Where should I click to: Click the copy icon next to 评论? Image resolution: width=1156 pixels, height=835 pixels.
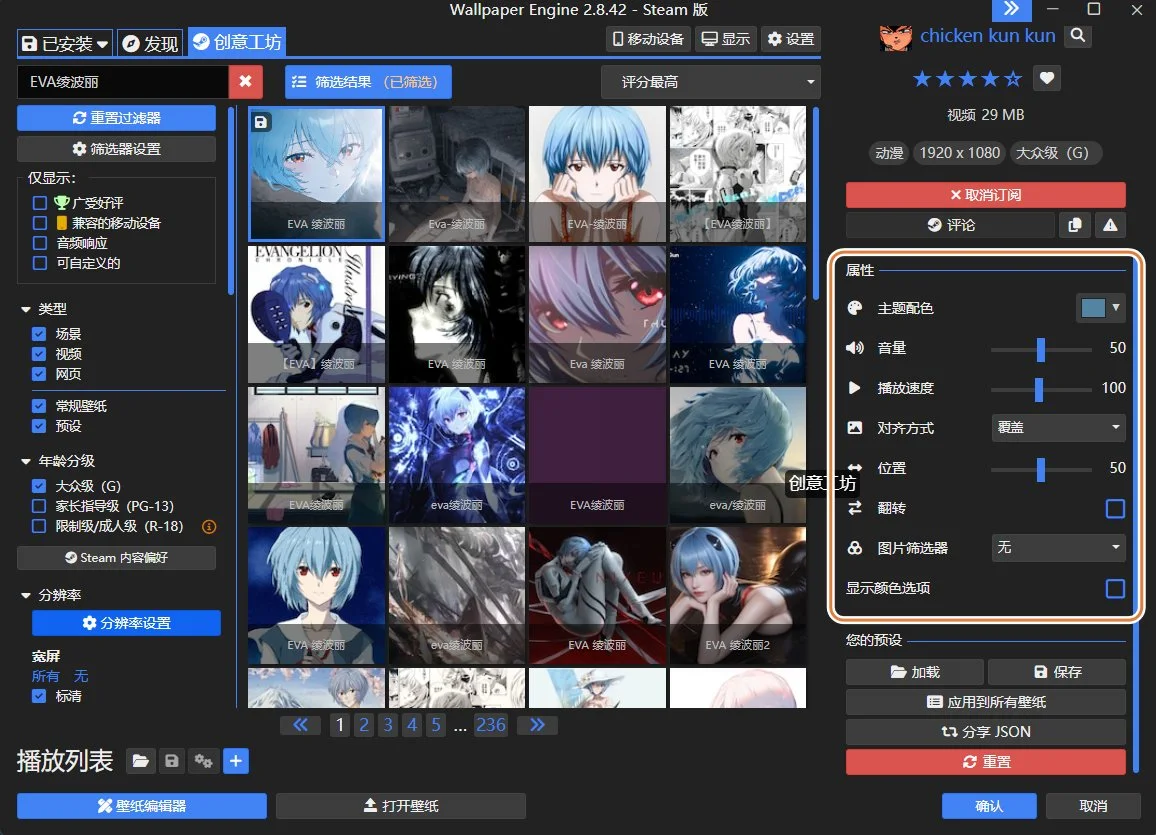(x=1075, y=225)
